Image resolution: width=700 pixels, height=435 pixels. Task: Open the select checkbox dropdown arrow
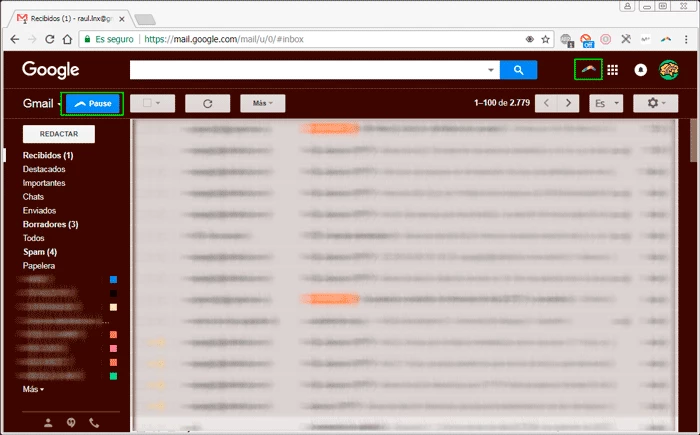[158, 103]
